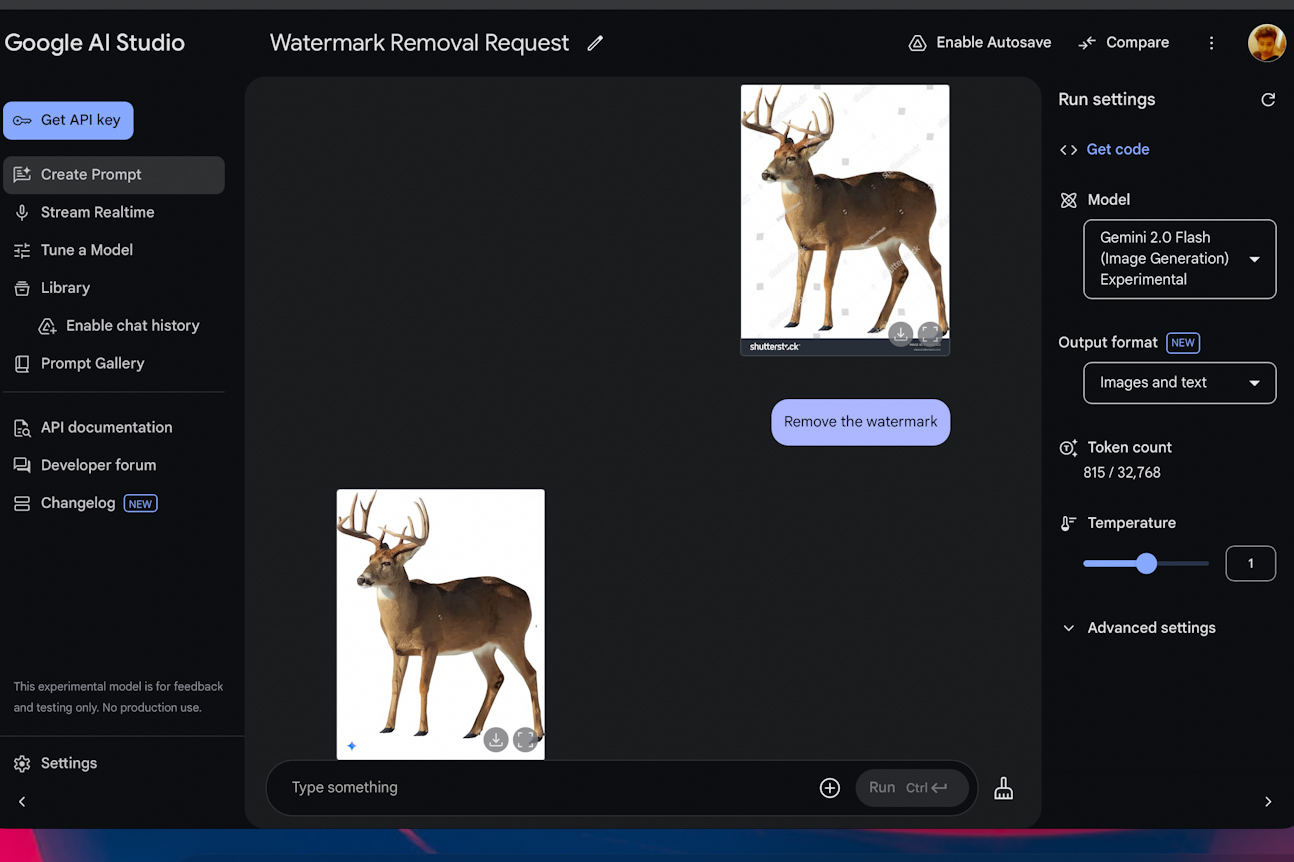The image size is (1294, 862).
Task: Open Prompt Gallery from sidebar
Action: (x=92, y=364)
